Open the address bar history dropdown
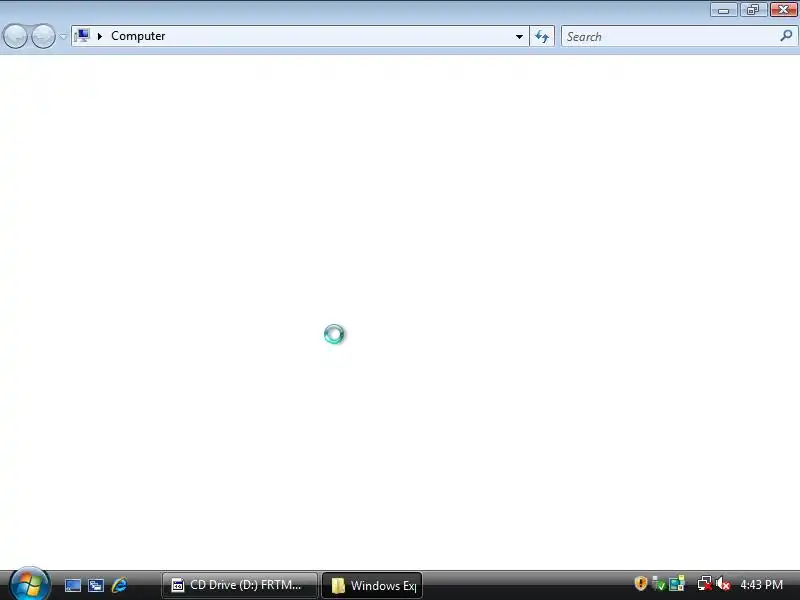Viewport: 800px width, 600px height. 519,36
